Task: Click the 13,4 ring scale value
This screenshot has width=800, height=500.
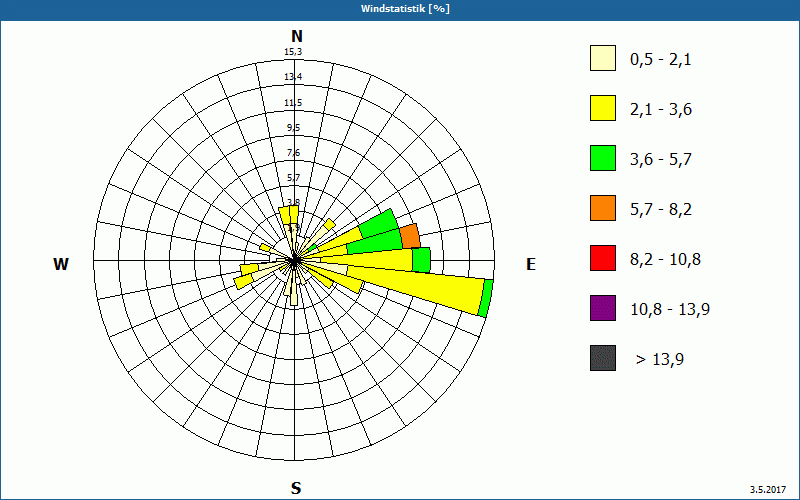Action: 293,77
